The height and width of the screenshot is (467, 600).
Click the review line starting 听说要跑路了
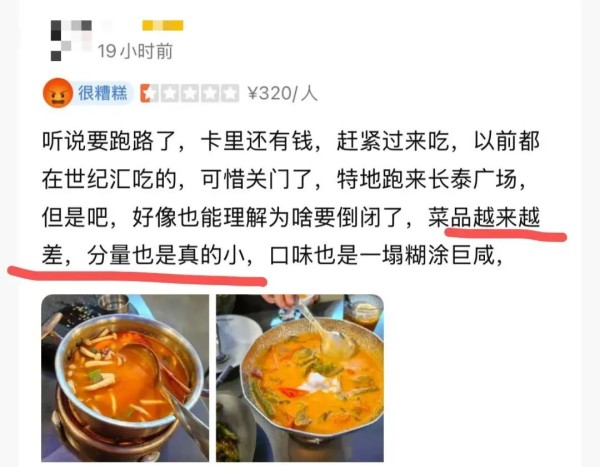tap(291, 141)
